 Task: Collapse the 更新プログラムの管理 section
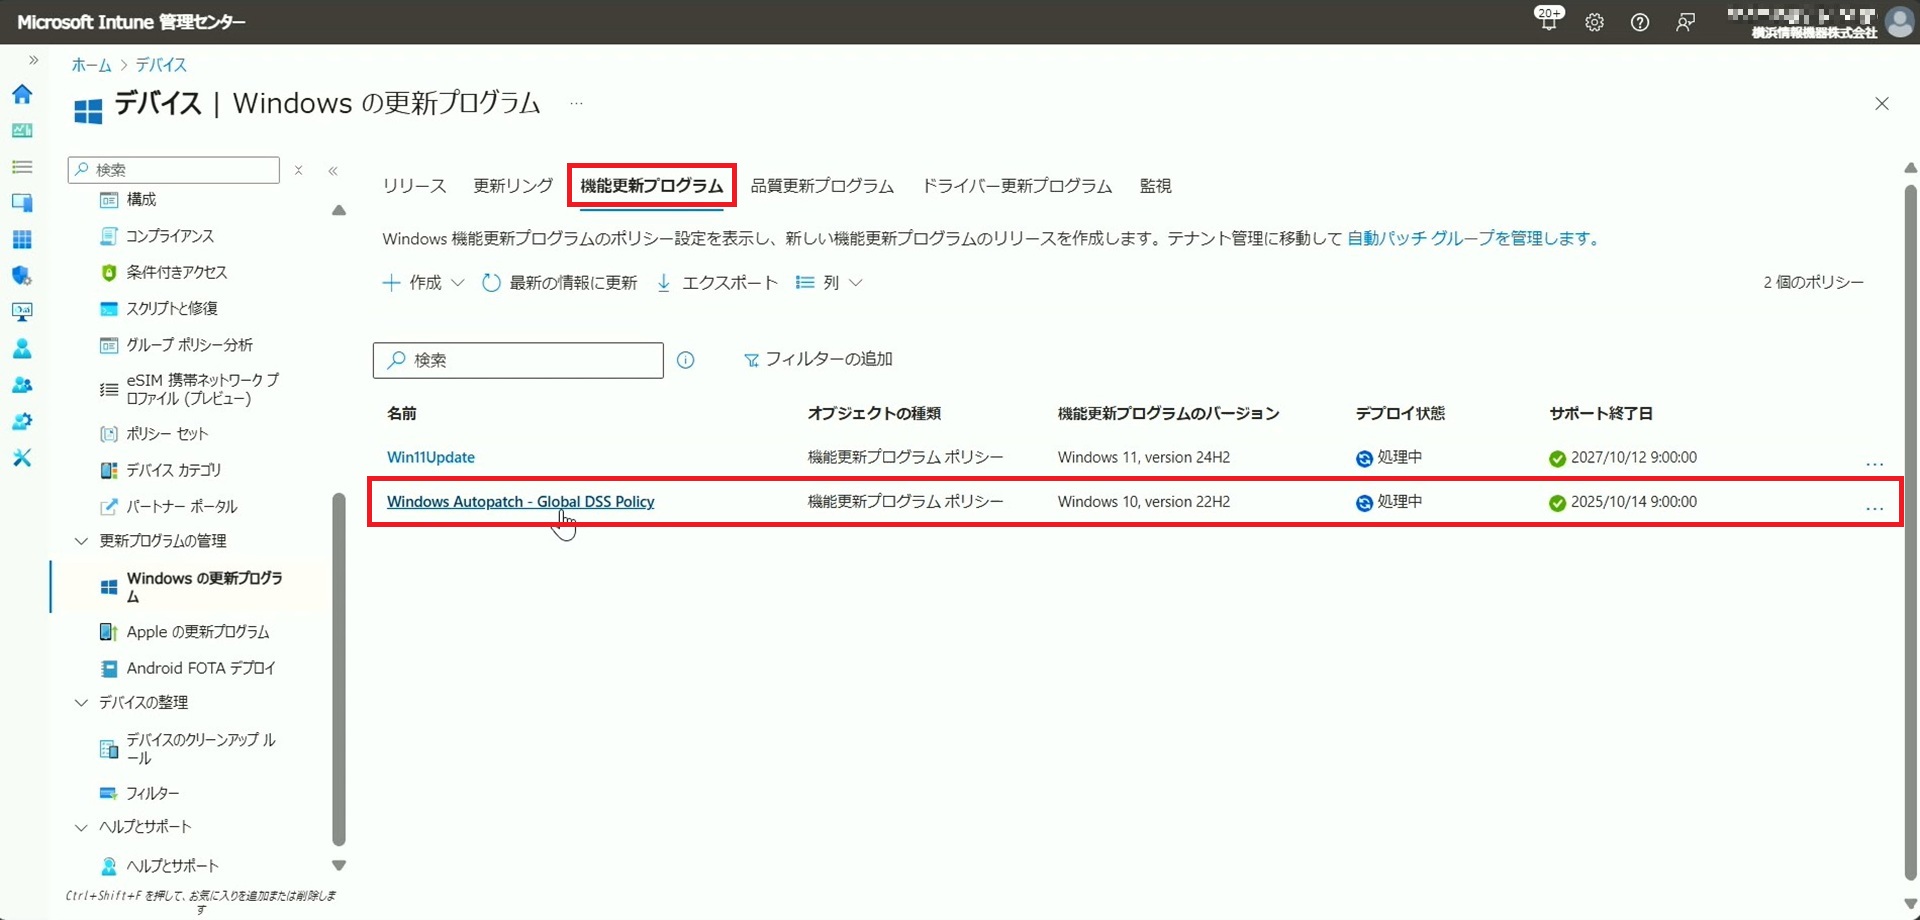[82, 541]
